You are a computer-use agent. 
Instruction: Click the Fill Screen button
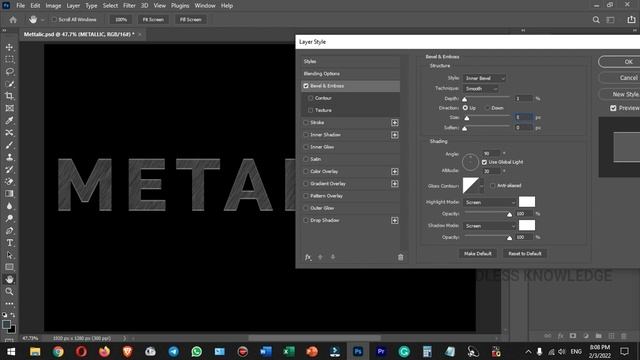(191, 20)
